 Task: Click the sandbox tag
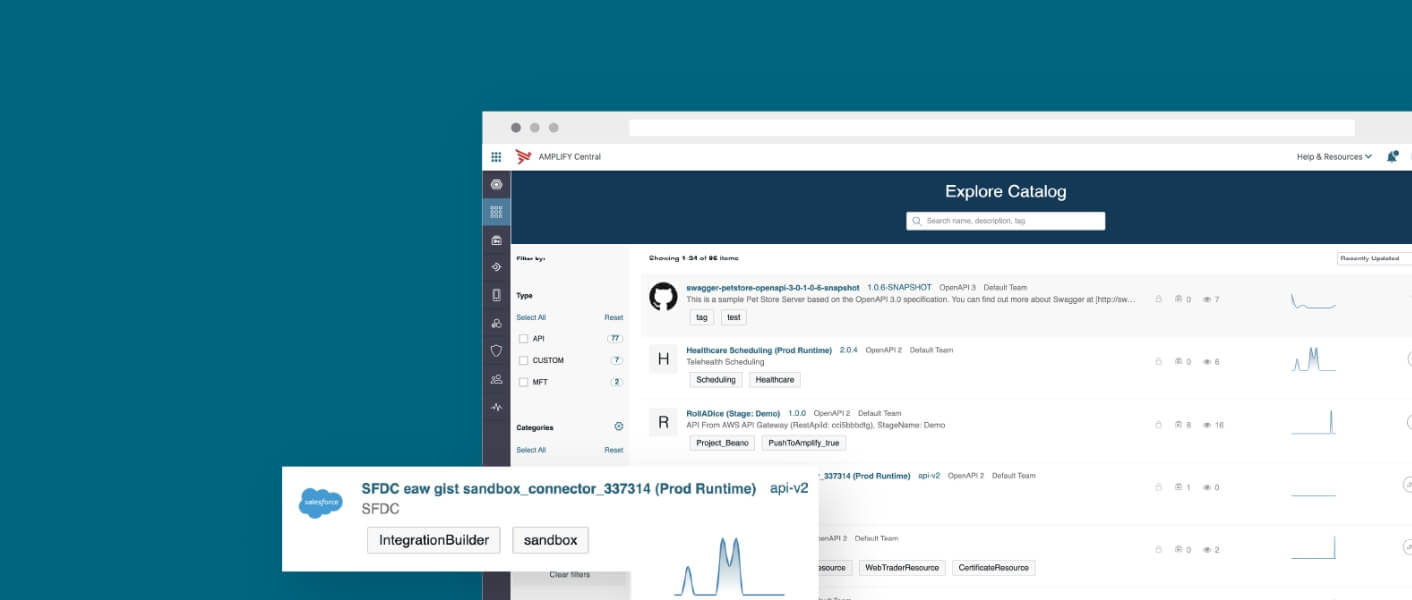point(551,540)
